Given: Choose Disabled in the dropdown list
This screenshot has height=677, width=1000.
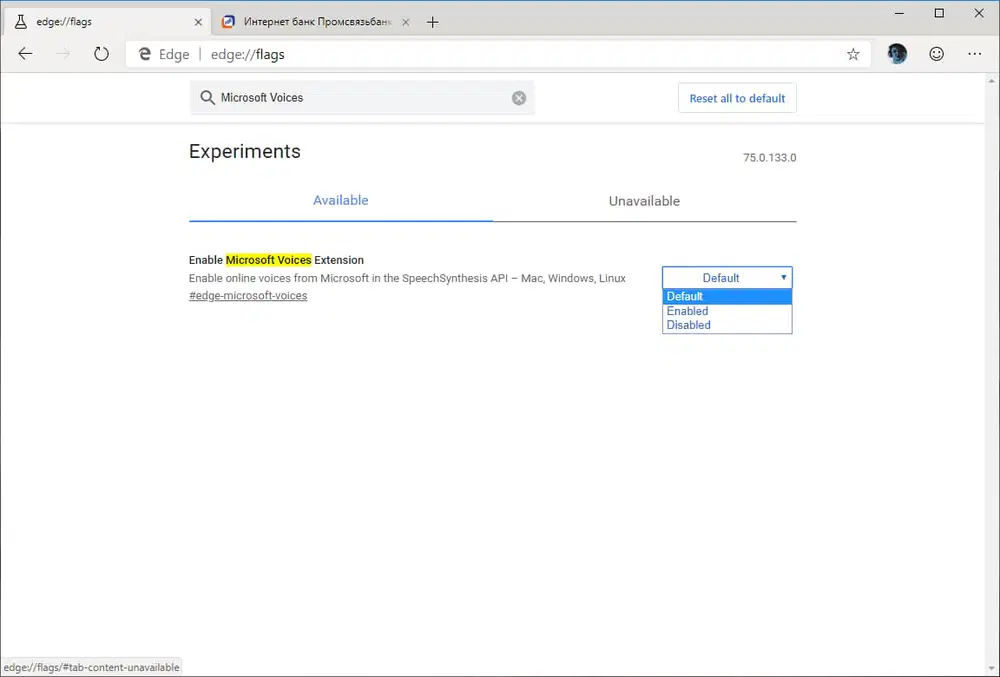Looking at the screenshot, I should (727, 325).
